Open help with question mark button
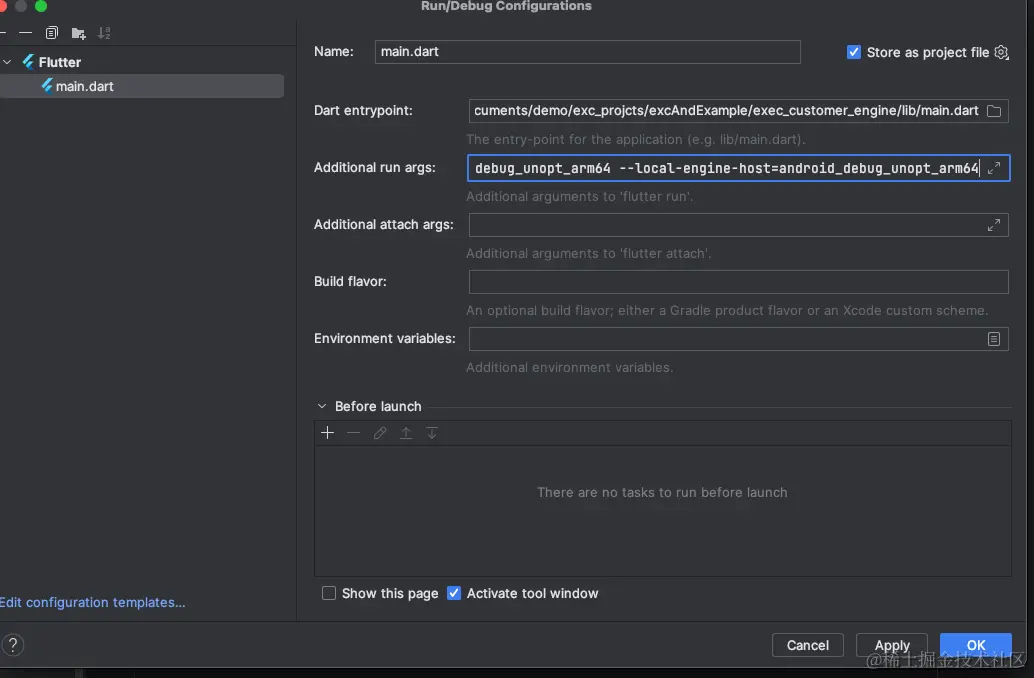Viewport: 1034px width, 678px height. point(13,644)
